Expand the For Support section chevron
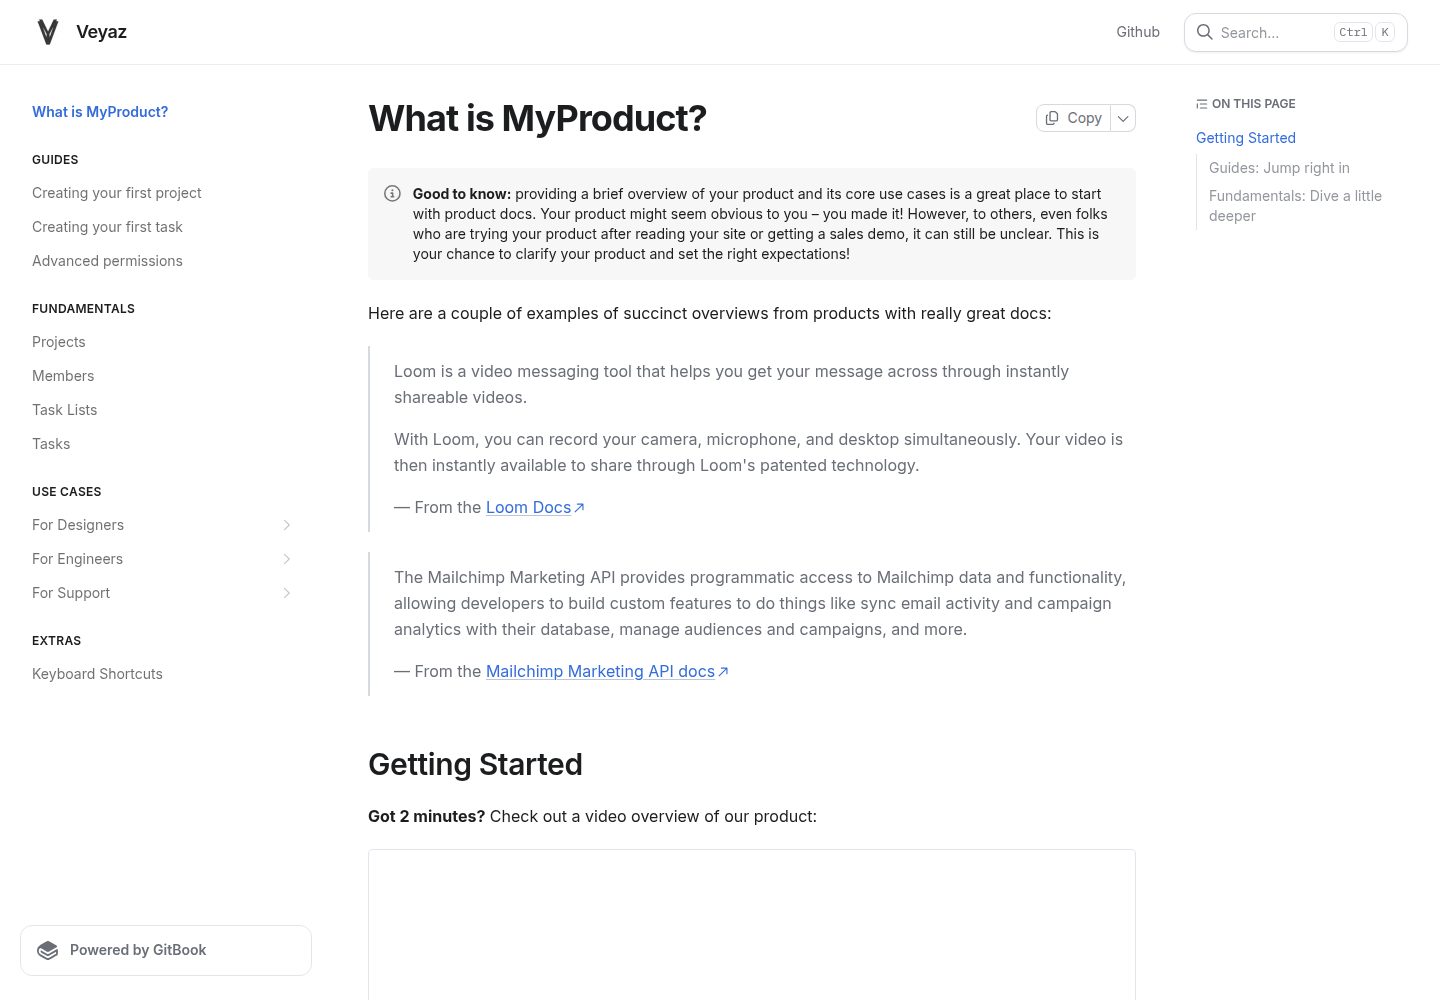 pyautogui.click(x=287, y=593)
